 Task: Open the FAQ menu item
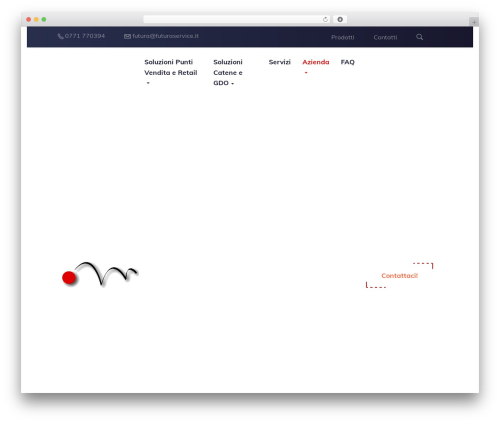348,62
